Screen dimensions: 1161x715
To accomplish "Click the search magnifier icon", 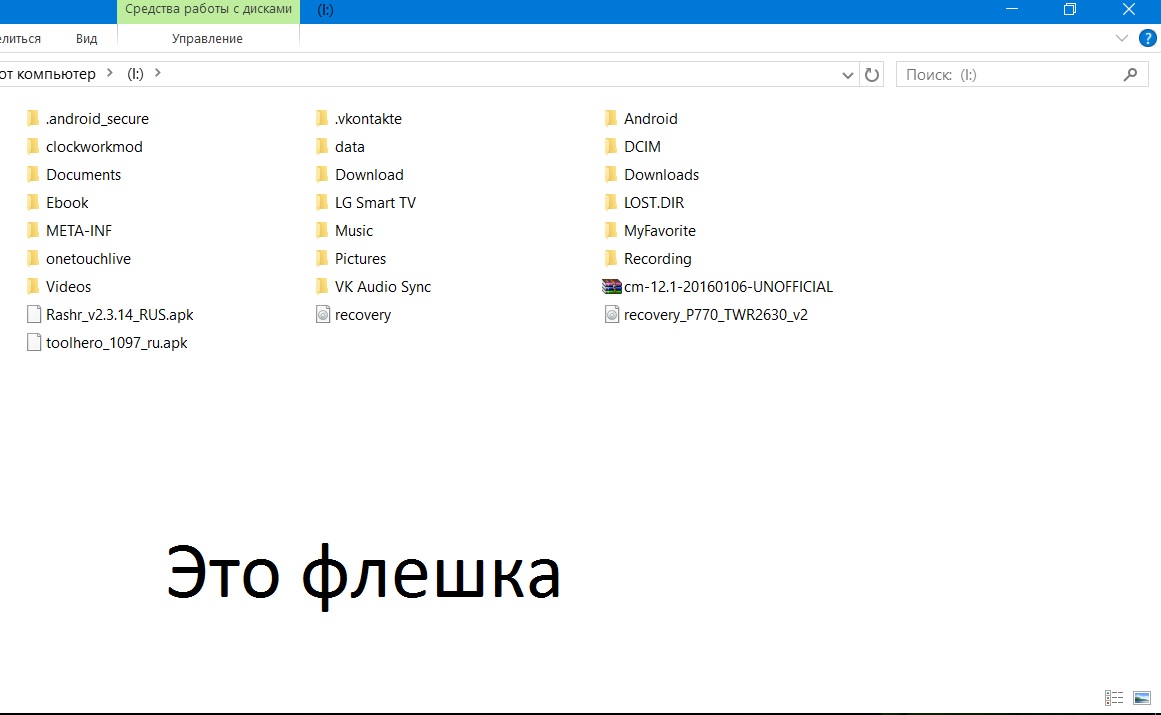I will (1131, 75).
